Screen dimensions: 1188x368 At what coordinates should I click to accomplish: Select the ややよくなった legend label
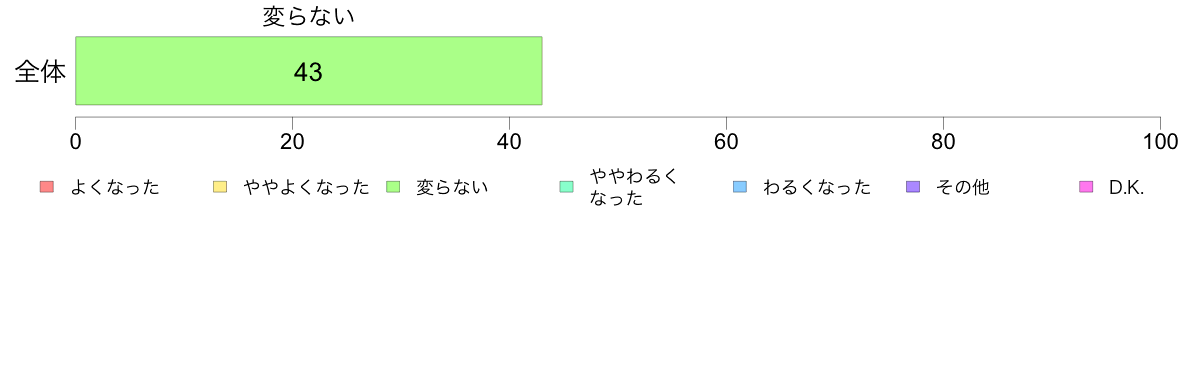point(306,187)
